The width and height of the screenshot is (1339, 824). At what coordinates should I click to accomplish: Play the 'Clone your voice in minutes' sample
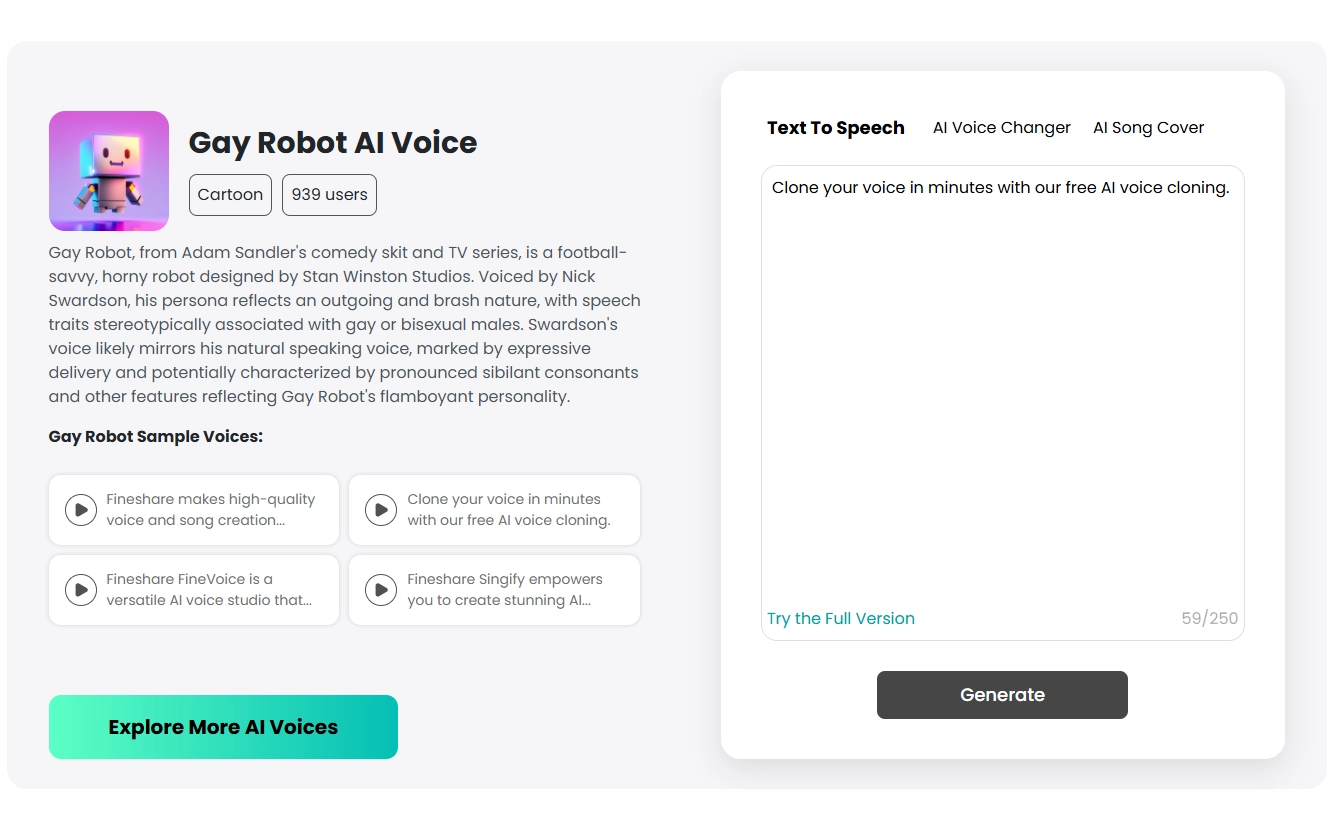pos(381,510)
